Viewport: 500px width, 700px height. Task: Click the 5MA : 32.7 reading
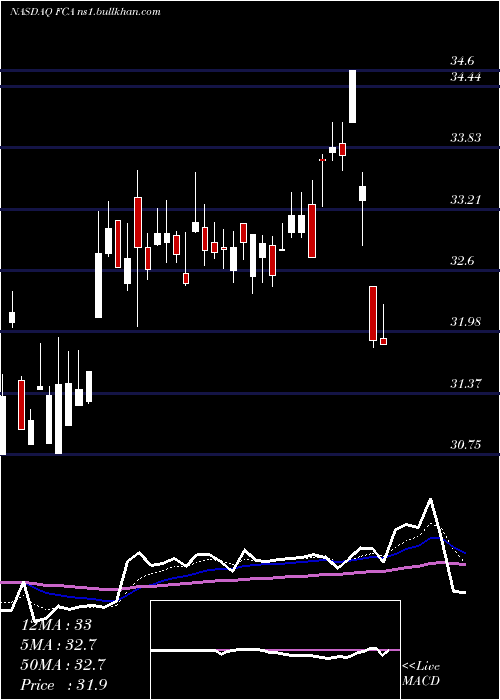click(58, 645)
